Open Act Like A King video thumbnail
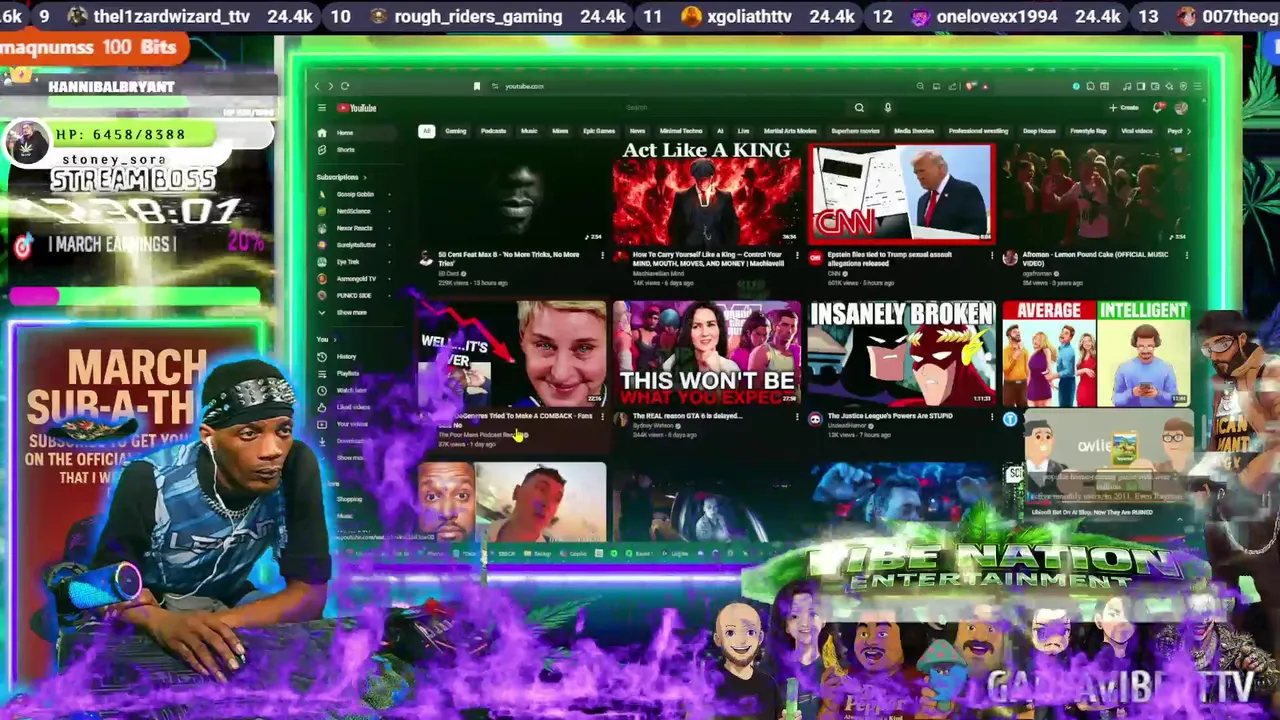This screenshot has height=720, width=1280. pyautogui.click(x=707, y=193)
